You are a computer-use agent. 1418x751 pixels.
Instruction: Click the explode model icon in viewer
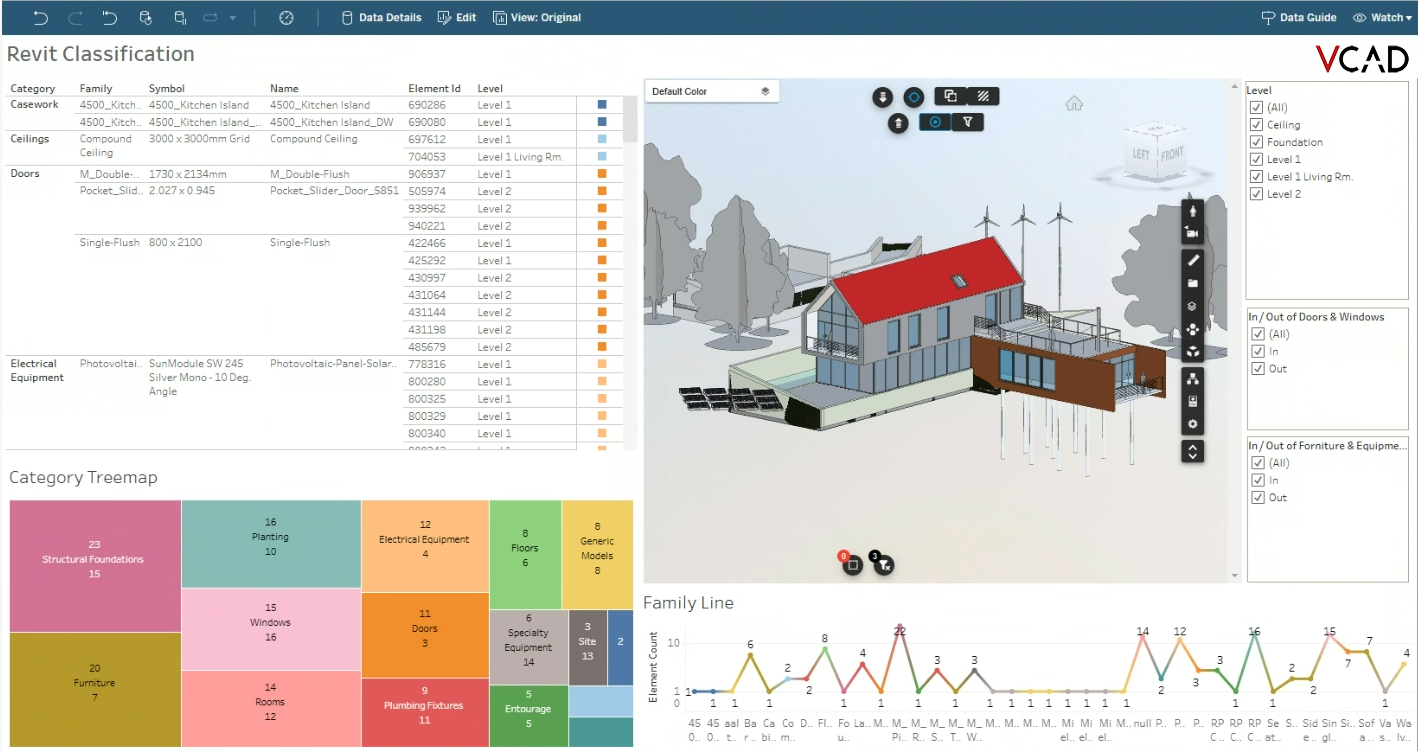[x=1192, y=329]
